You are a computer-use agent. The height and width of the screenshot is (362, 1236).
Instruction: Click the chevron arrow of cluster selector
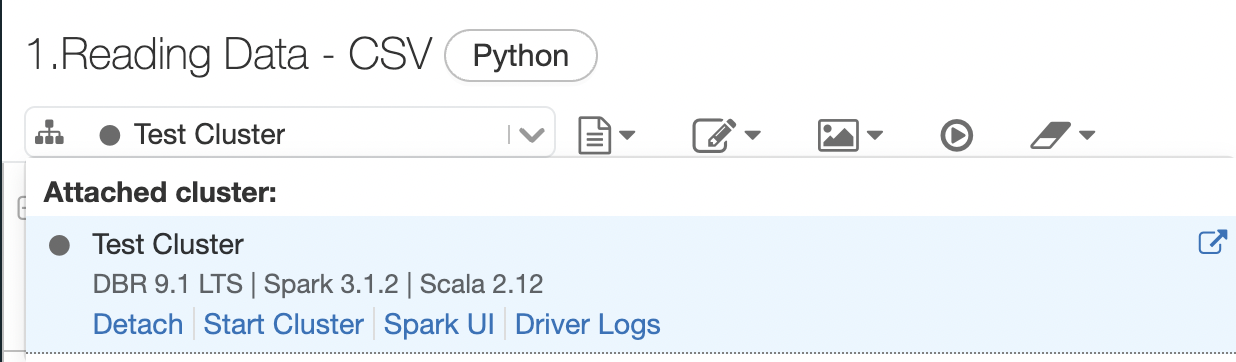[532, 134]
